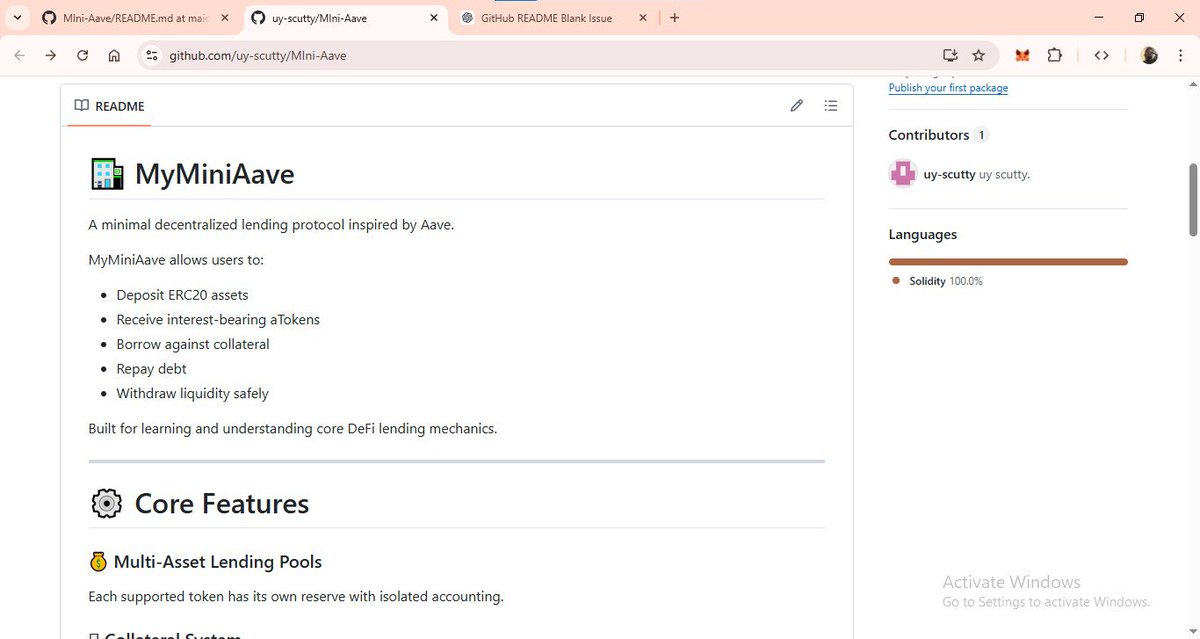Click the building emoji beside MyMiniAave
Viewport: 1200px width, 639px height.
(107, 174)
